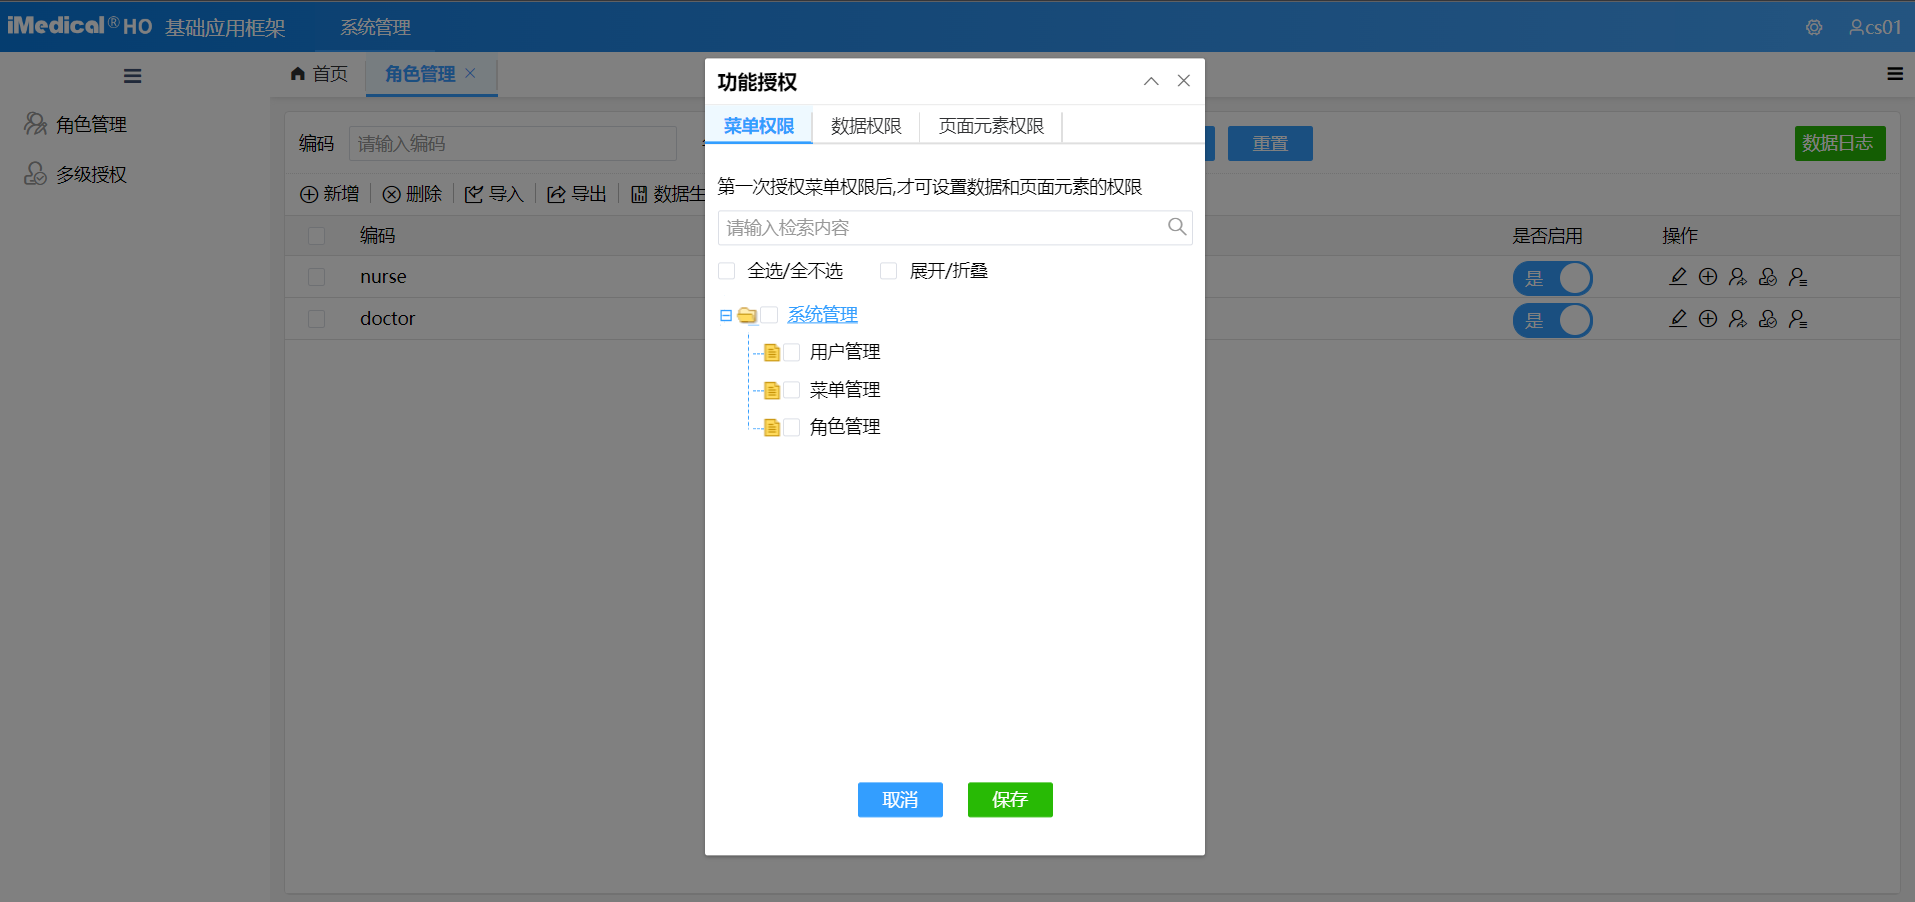Click the circled plus icon in doctor row

point(1708,319)
